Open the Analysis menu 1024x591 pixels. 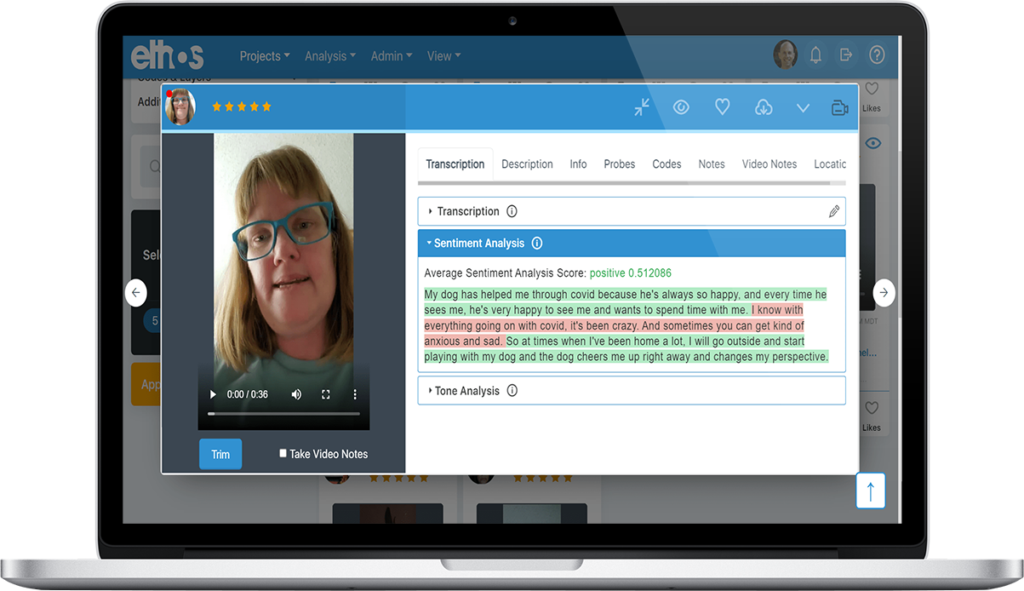pyautogui.click(x=330, y=56)
